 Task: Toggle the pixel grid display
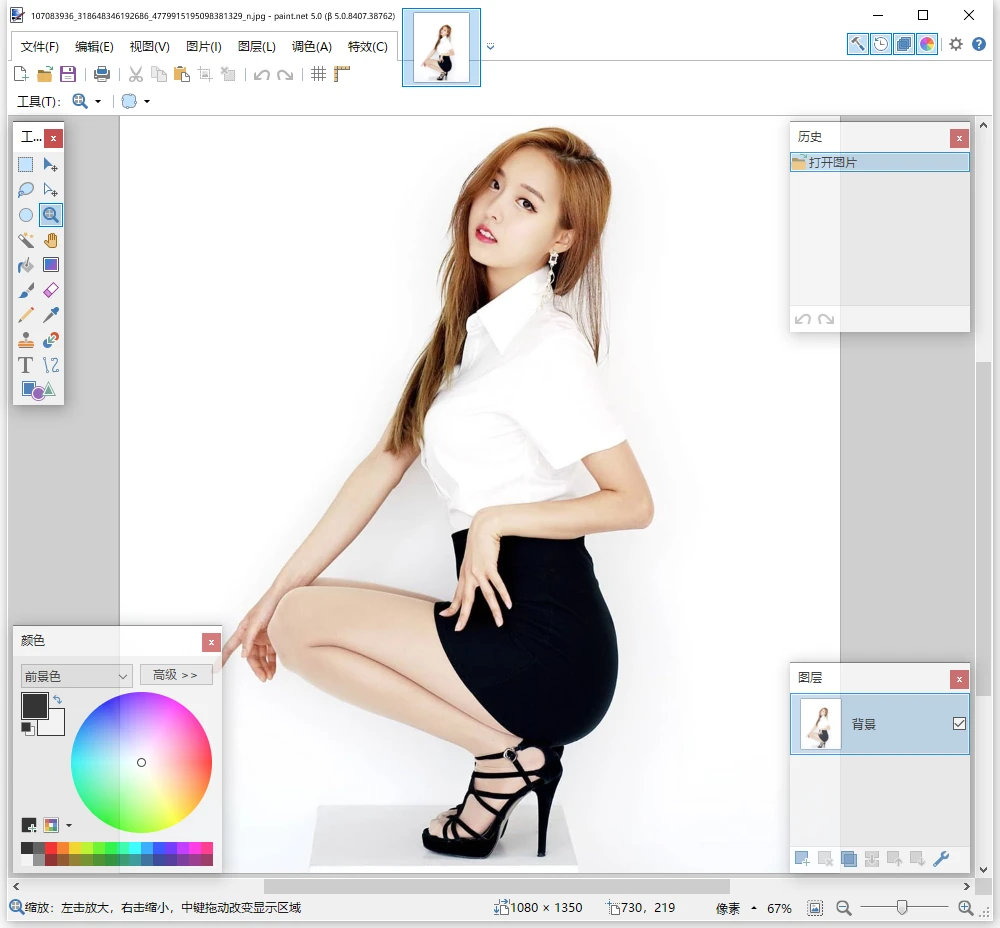(x=318, y=74)
